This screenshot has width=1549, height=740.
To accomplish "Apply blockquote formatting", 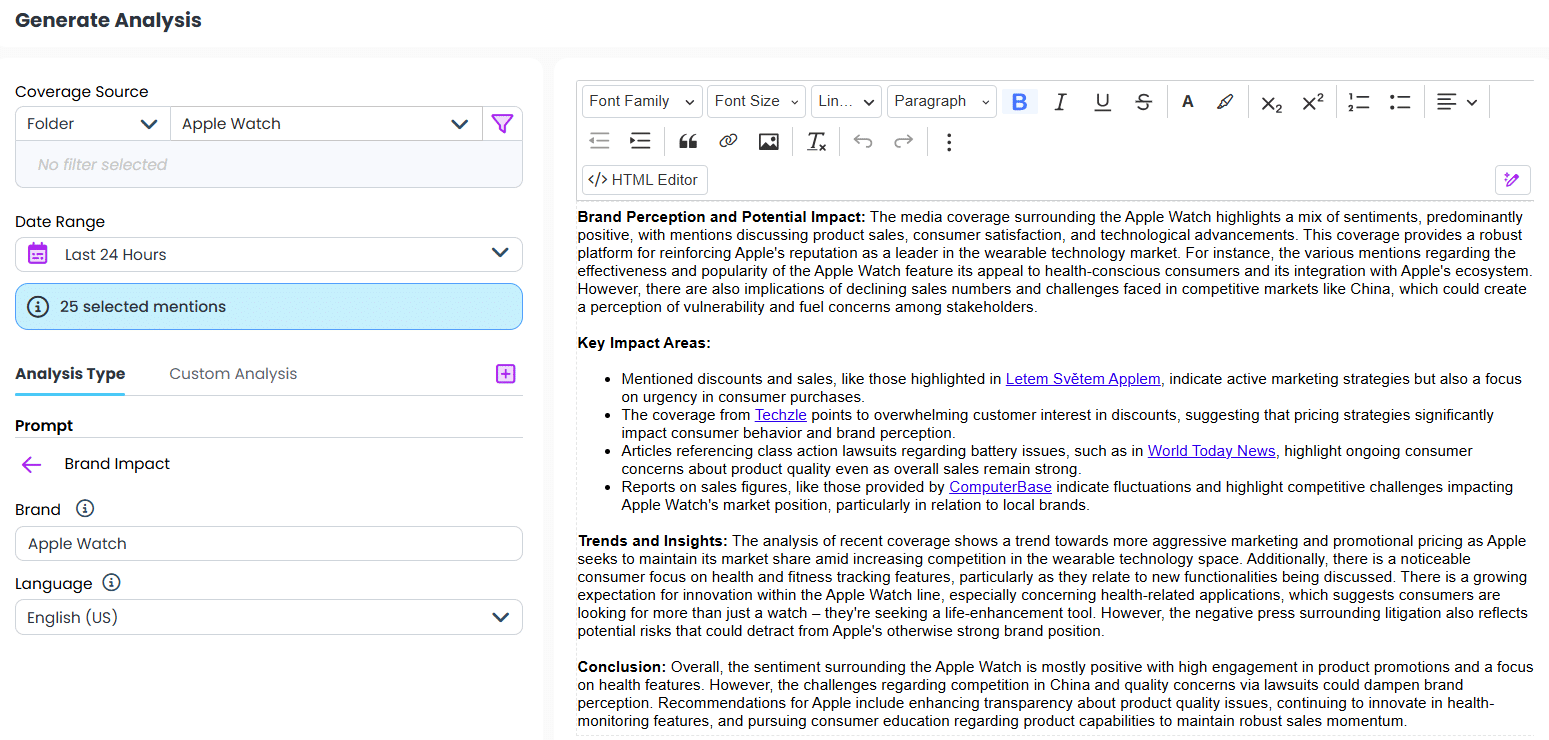I will tap(688, 142).
